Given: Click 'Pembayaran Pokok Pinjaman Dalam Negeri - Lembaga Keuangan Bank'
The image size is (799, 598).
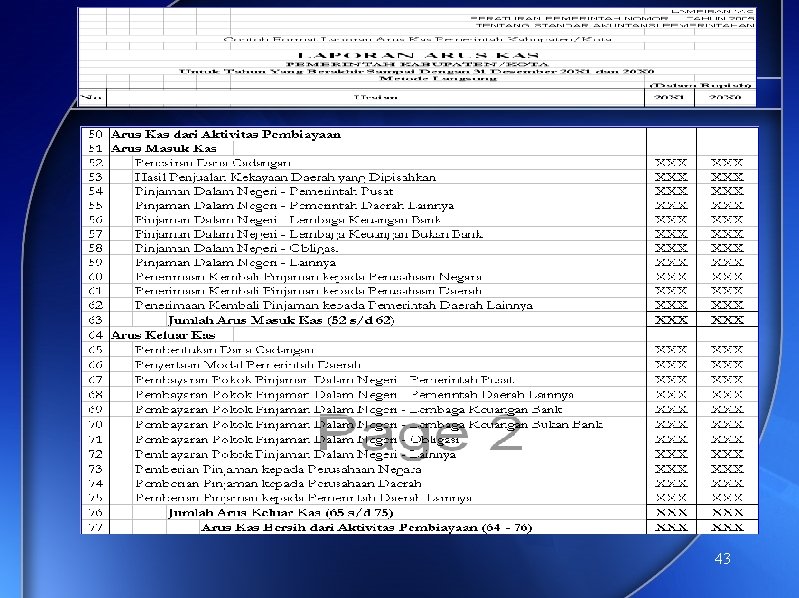Looking at the screenshot, I should (349, 410).
